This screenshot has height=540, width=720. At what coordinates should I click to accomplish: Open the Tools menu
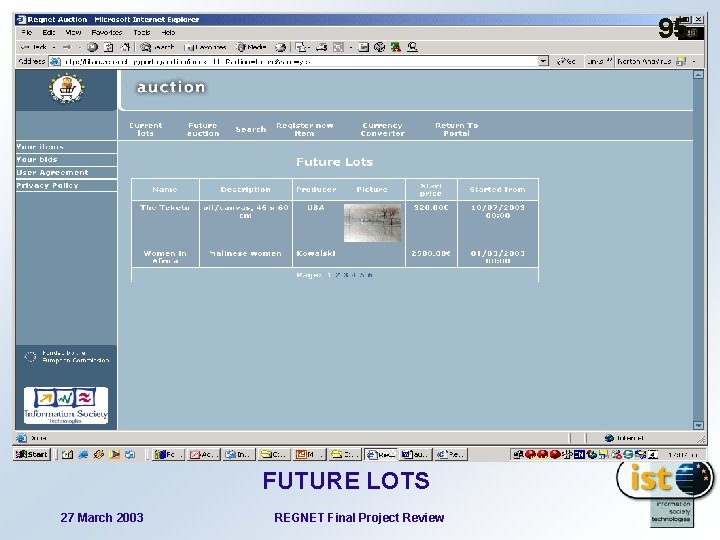(141, 33)
